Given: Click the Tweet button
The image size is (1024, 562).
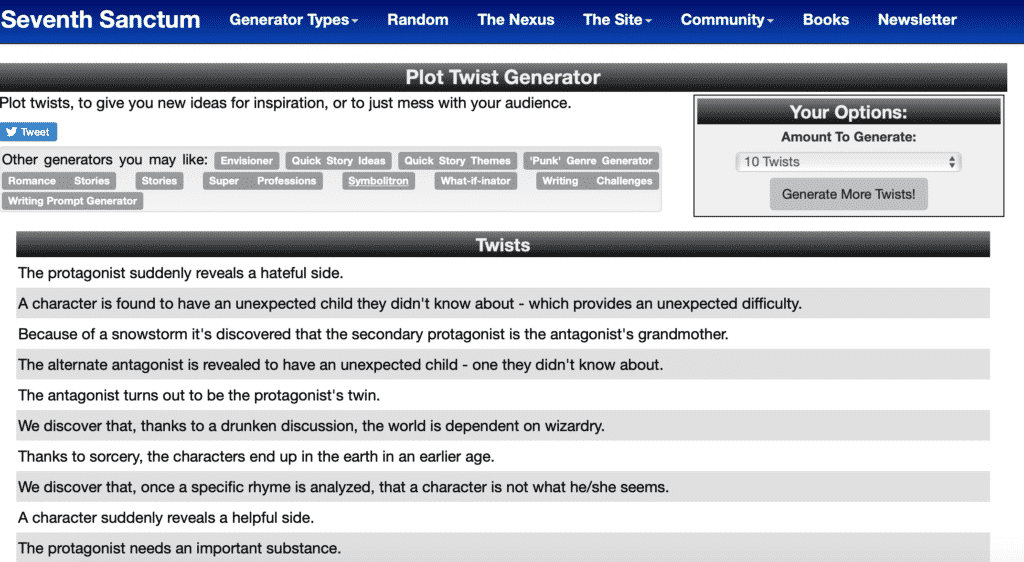Looking at the screenshot, I should tap(29, 132).
